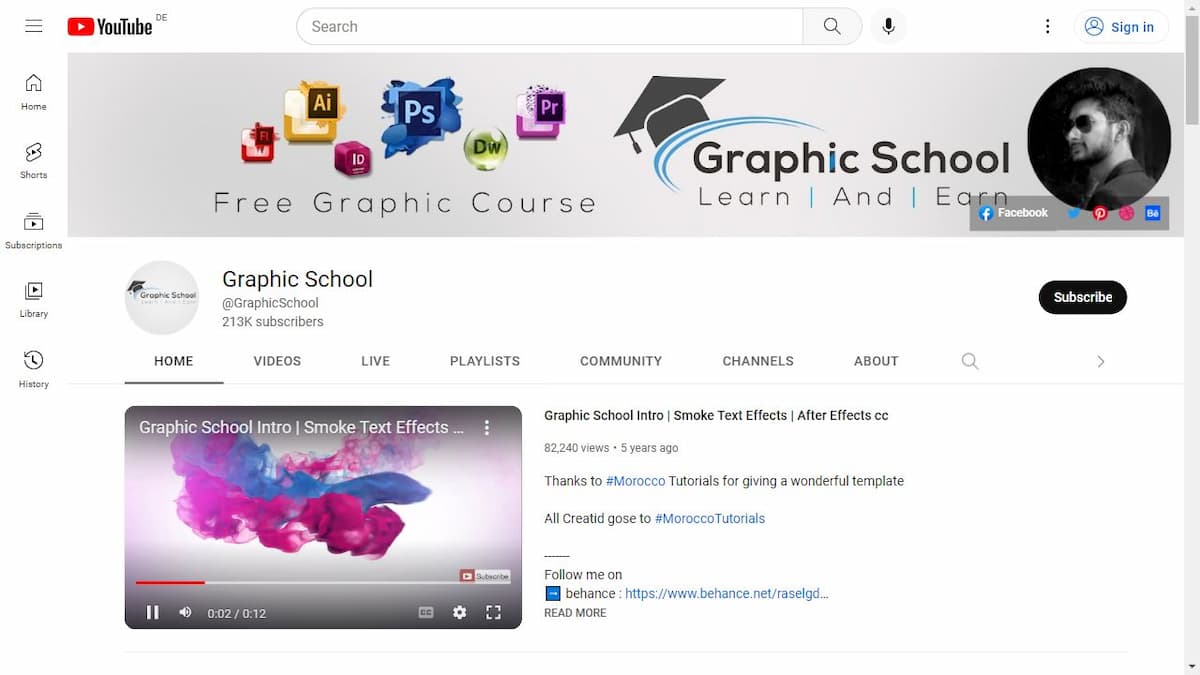Open the Twitter banner link icon
This screenshot has height=675, width=1200.
coord(1074,213)
